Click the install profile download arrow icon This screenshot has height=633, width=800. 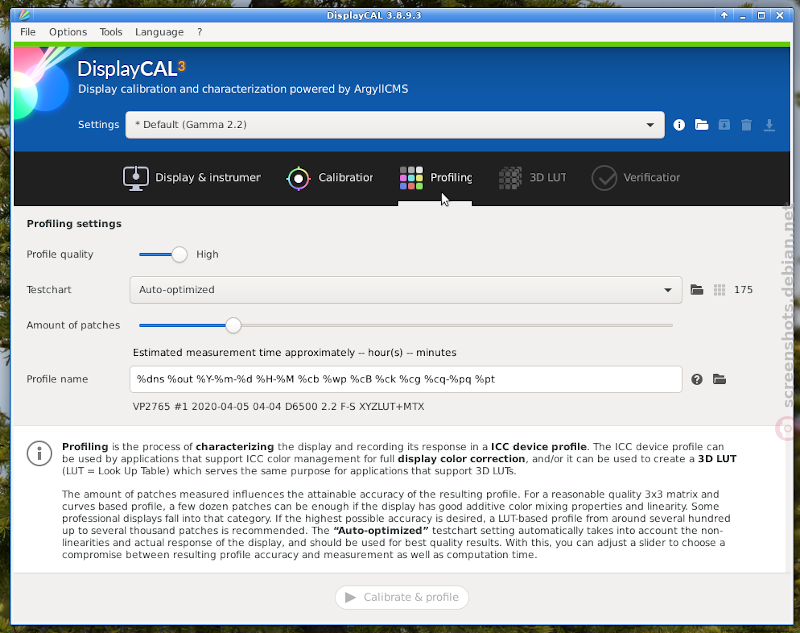click(x=769, y=125)
